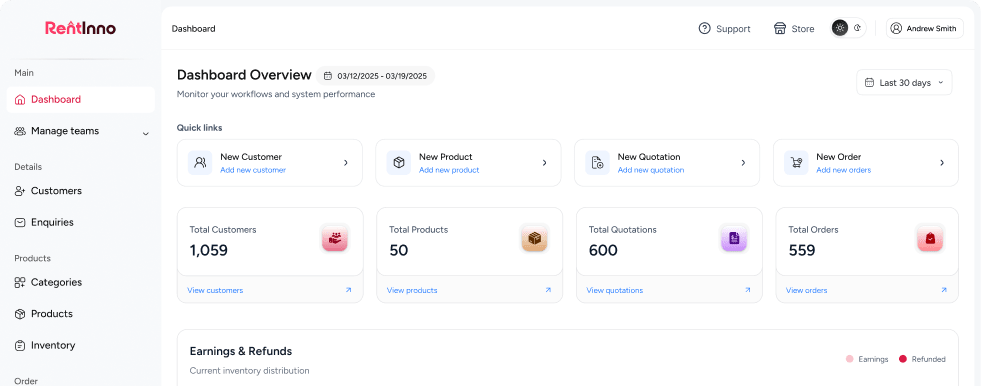Click the Inventory clipboard icon

pyautogui.click(x=20, y=345)
